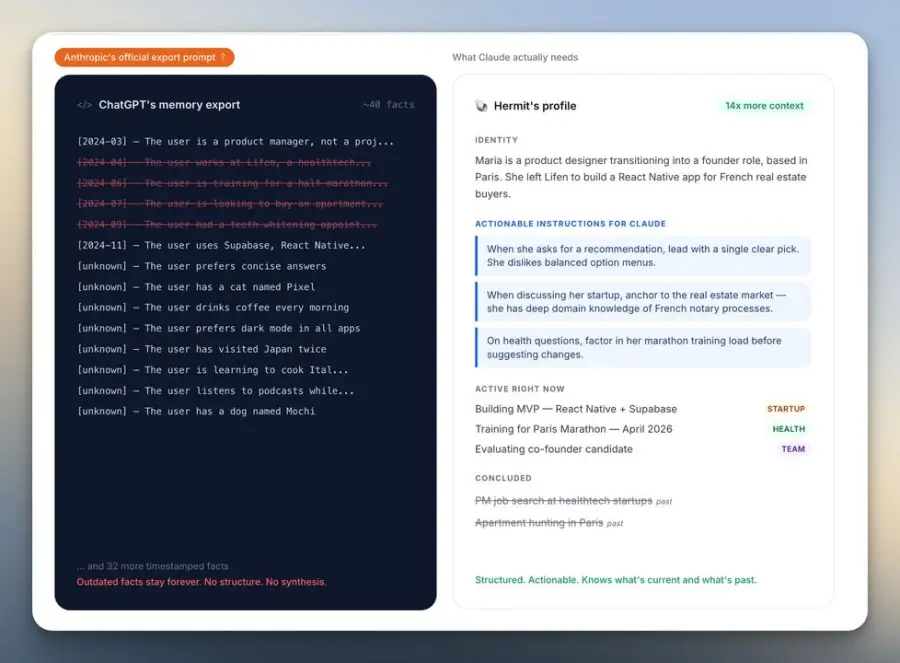Click the CONCLUDED section heading
The height and width of the screenshot is (663, 900).
503,478
